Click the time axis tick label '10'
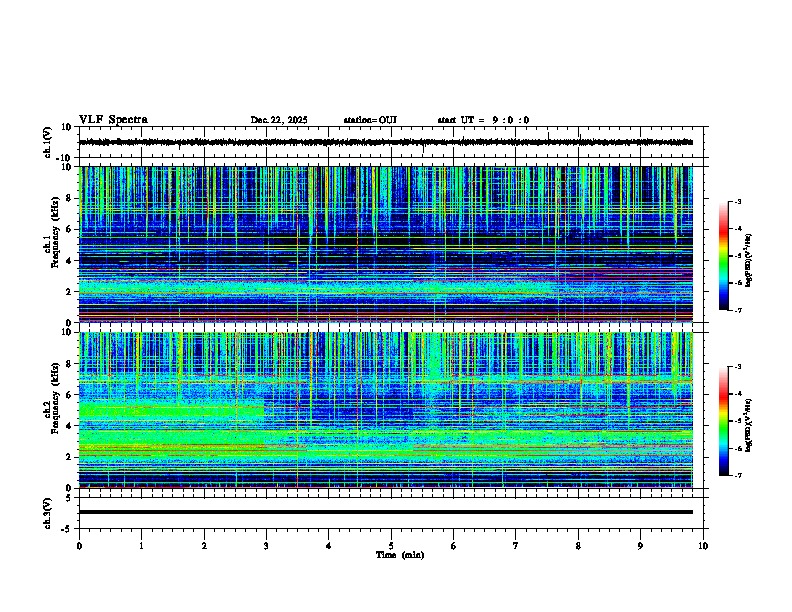The height and width of the screenshot is (612, 792). pyautogui.click(x=703, y=546)
